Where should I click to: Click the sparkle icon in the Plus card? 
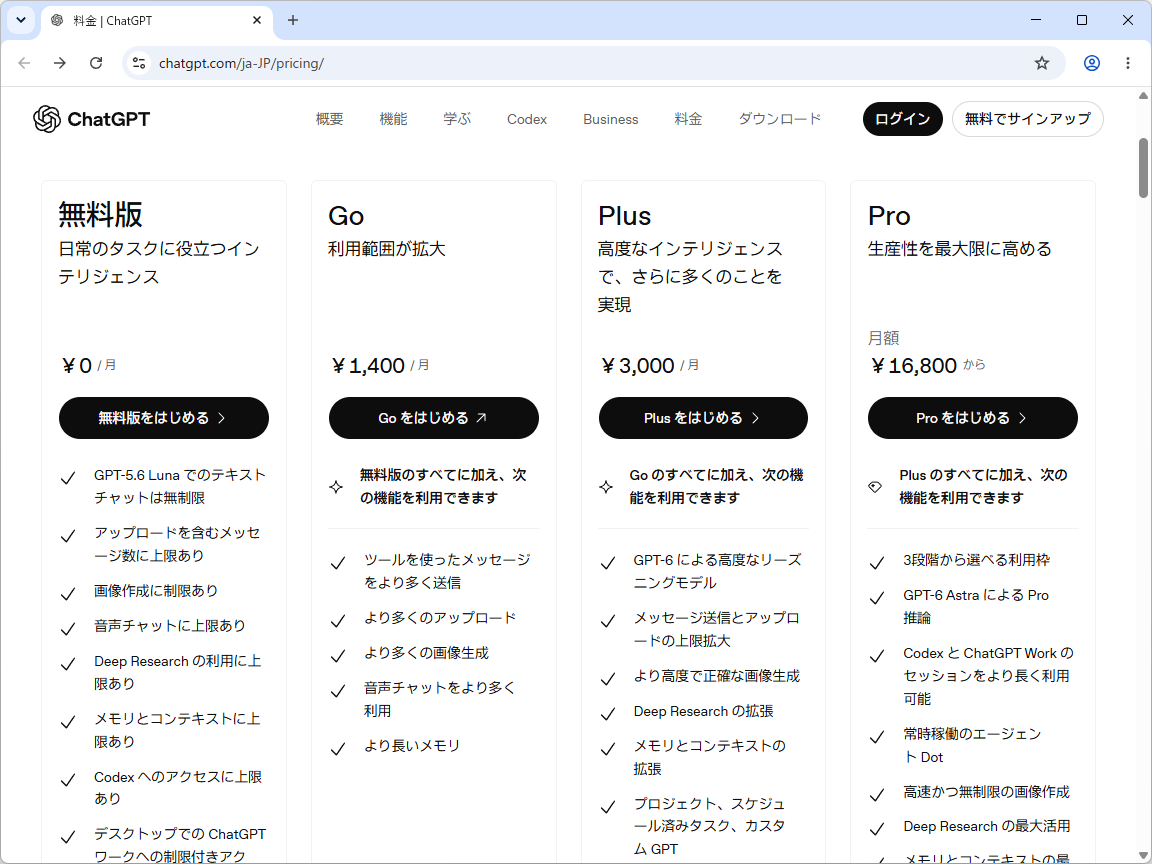pos(606,486)
